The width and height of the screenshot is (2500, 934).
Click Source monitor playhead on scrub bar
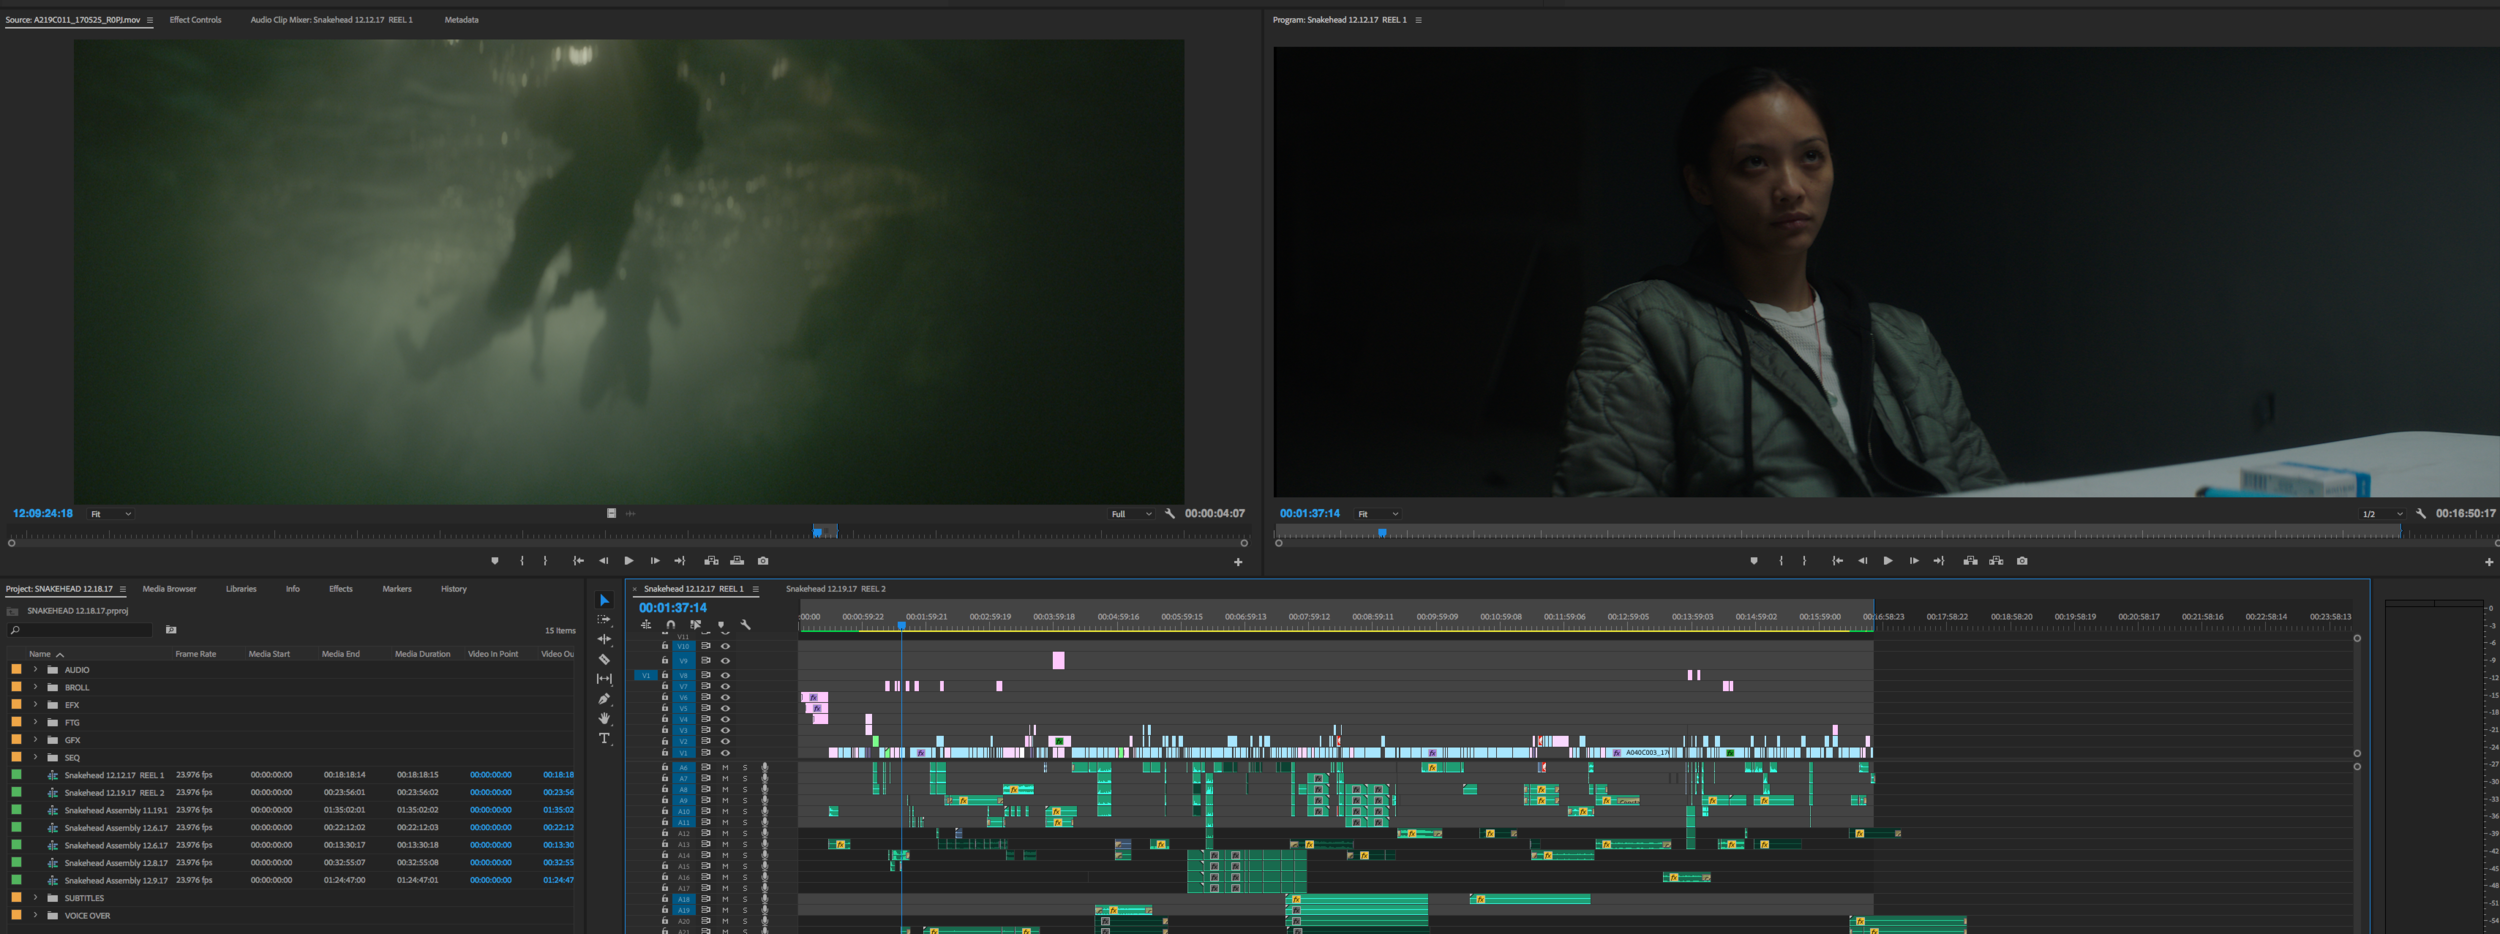point(818,532)
